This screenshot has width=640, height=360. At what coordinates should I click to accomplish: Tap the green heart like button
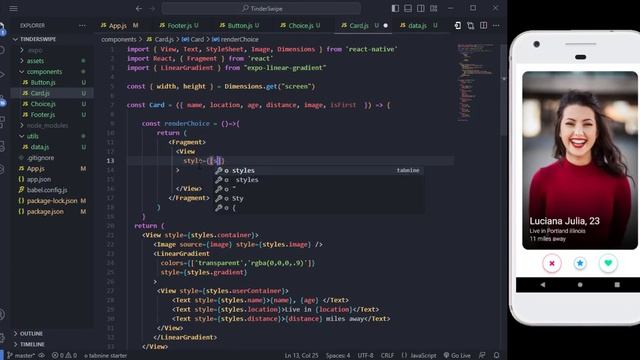click(x=608, y=263)
